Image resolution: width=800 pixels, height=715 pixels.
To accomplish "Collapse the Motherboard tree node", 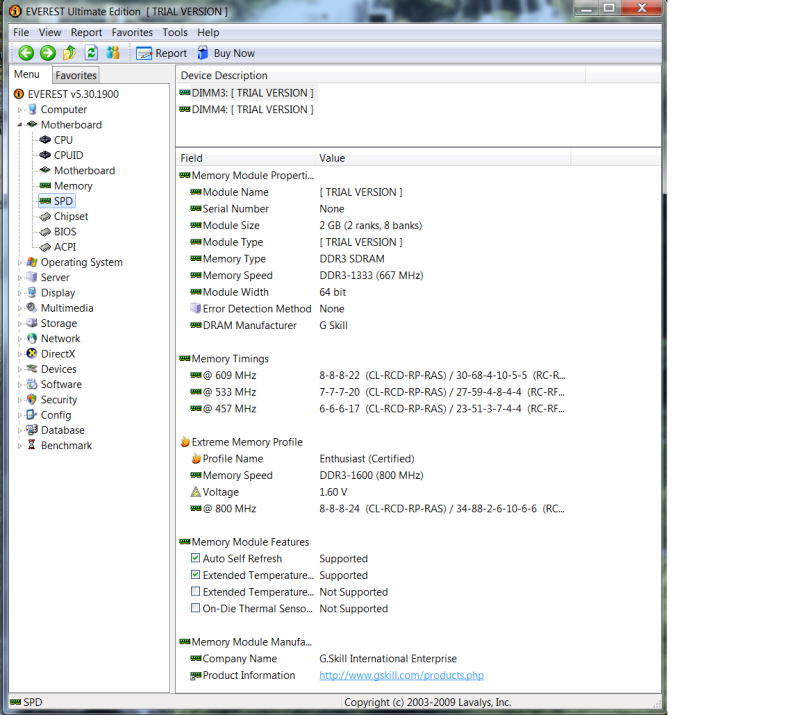I will [20, 125].
